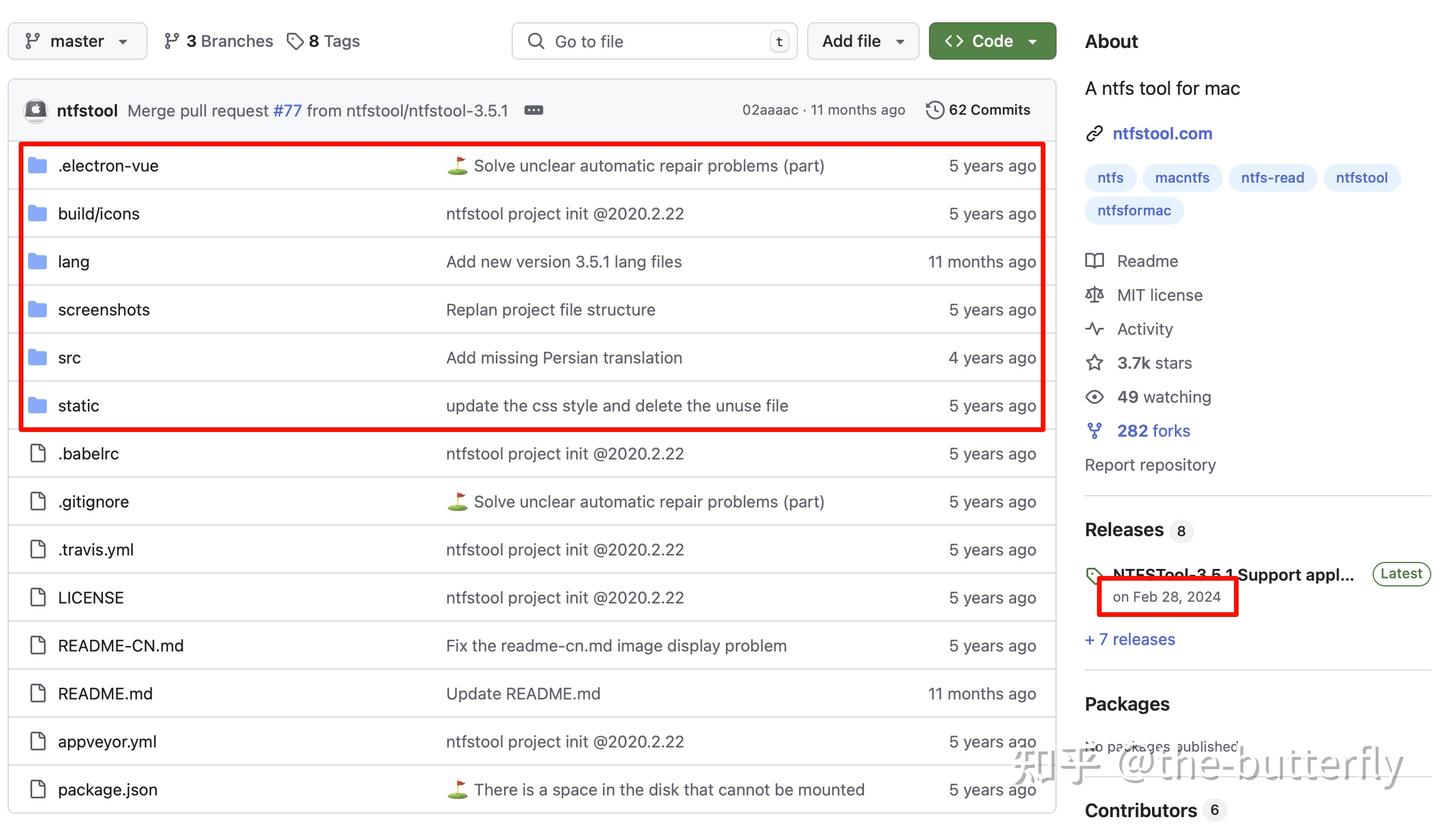
Task: Open the Activity page
Action: tap(1145, 329)
